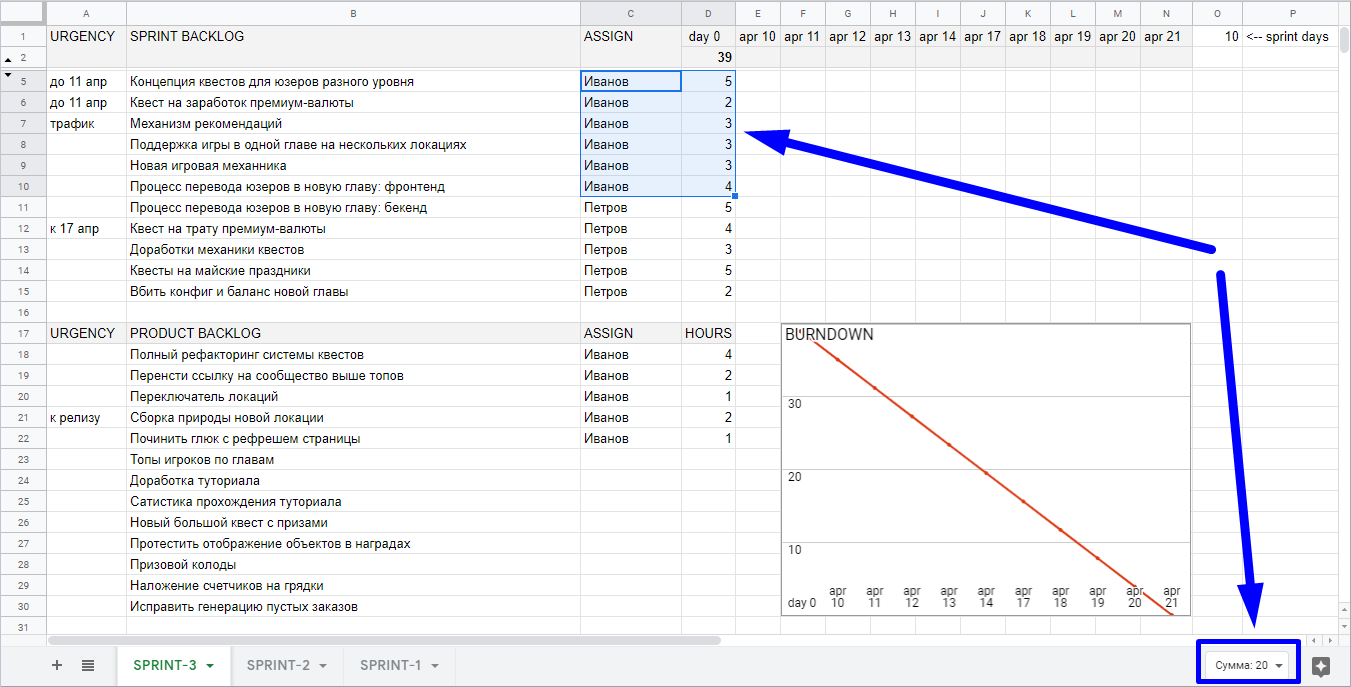Click the 'apr 14' column header cell
This screenshot has height=687, width=1351.
coord(937,37)
